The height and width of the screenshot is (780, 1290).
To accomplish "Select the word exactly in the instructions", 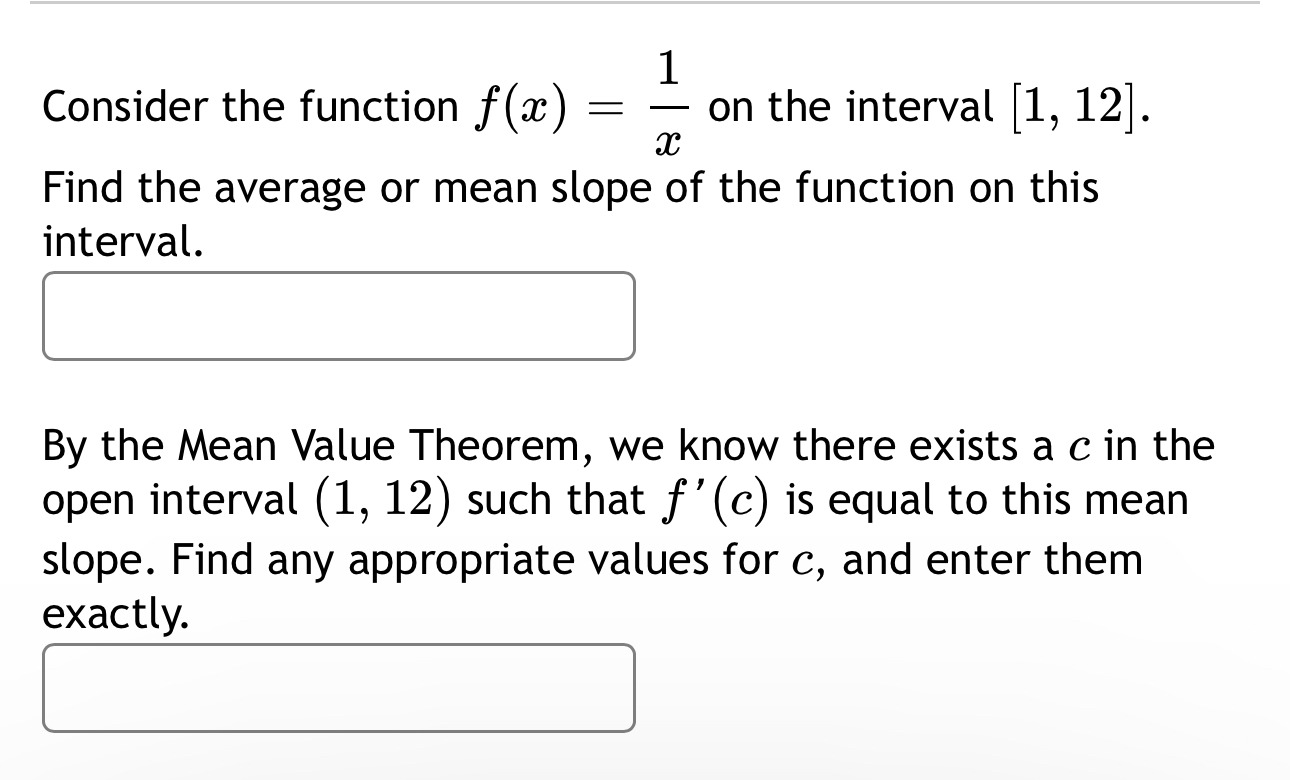I will (110, 615).
